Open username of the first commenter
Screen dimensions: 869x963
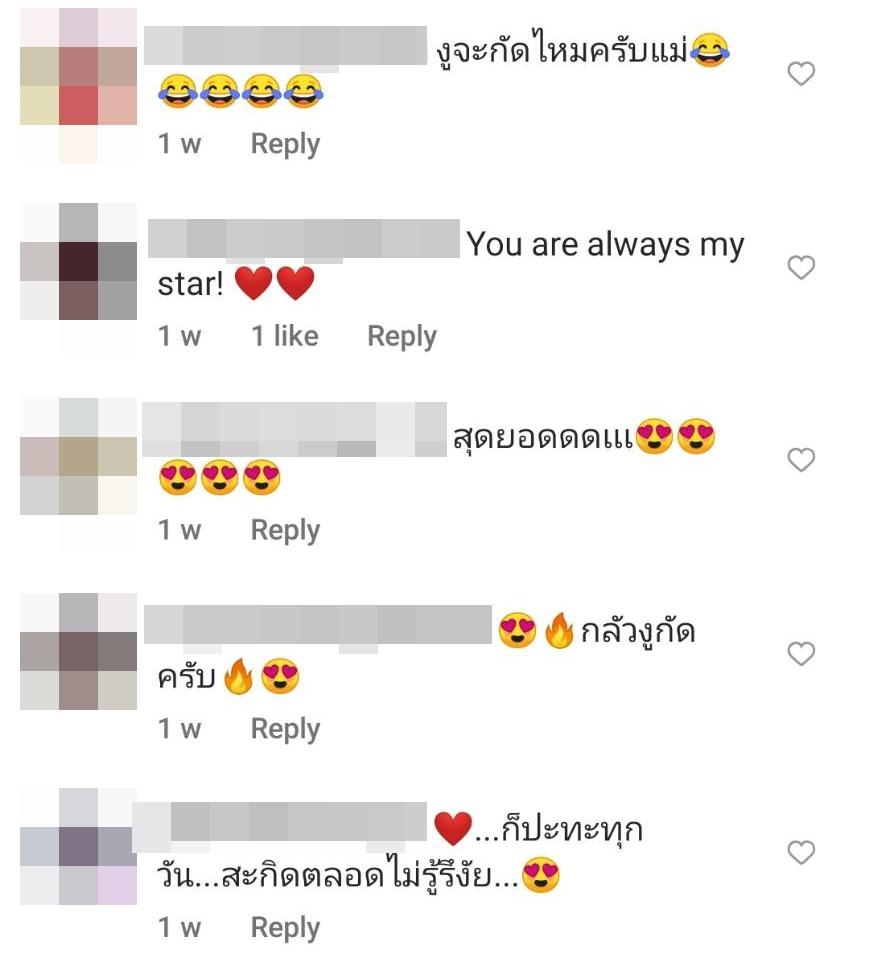click(286, 45)
